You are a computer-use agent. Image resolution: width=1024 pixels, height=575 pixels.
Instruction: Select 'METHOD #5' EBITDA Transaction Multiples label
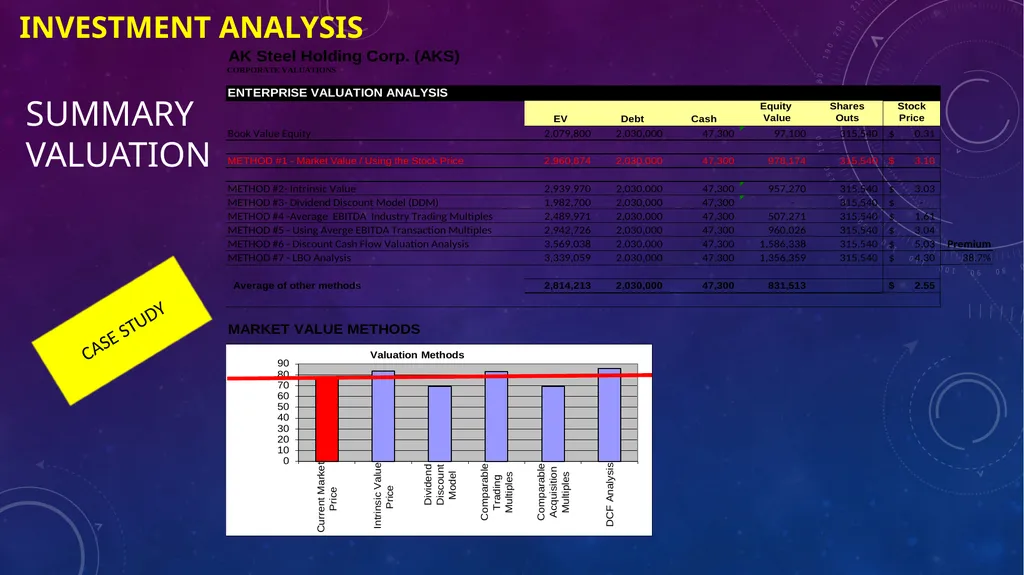360,230
